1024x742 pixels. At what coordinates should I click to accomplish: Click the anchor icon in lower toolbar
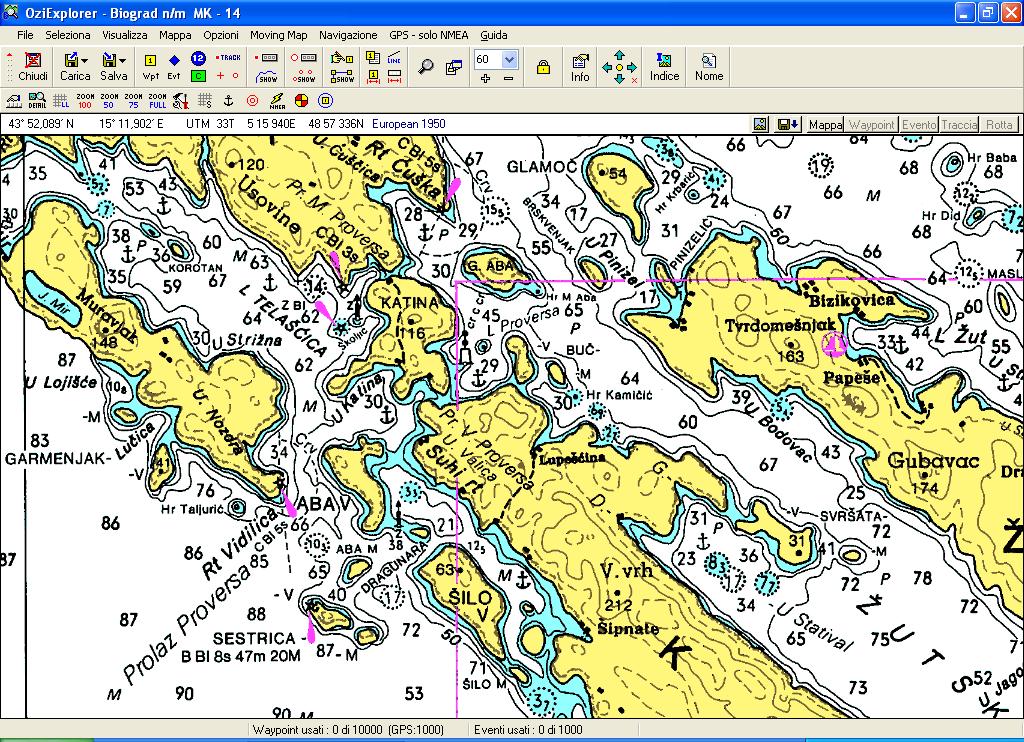(228, 101)
